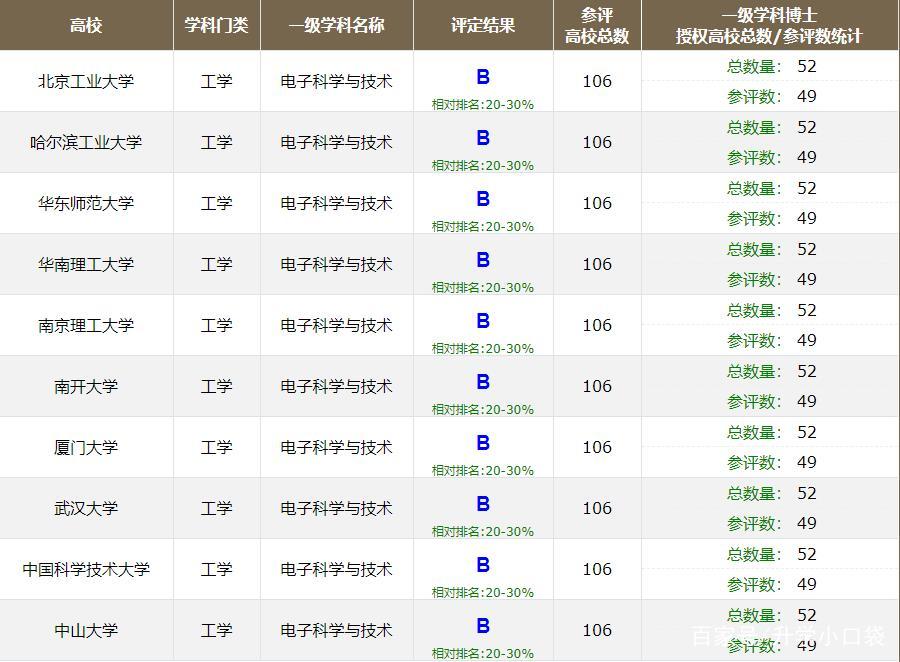The height and width of the screenshot is (662, 900).
Task: Click "参评数: 49" in the 哈尔滨工业大学 row
Action: point(771,157)
